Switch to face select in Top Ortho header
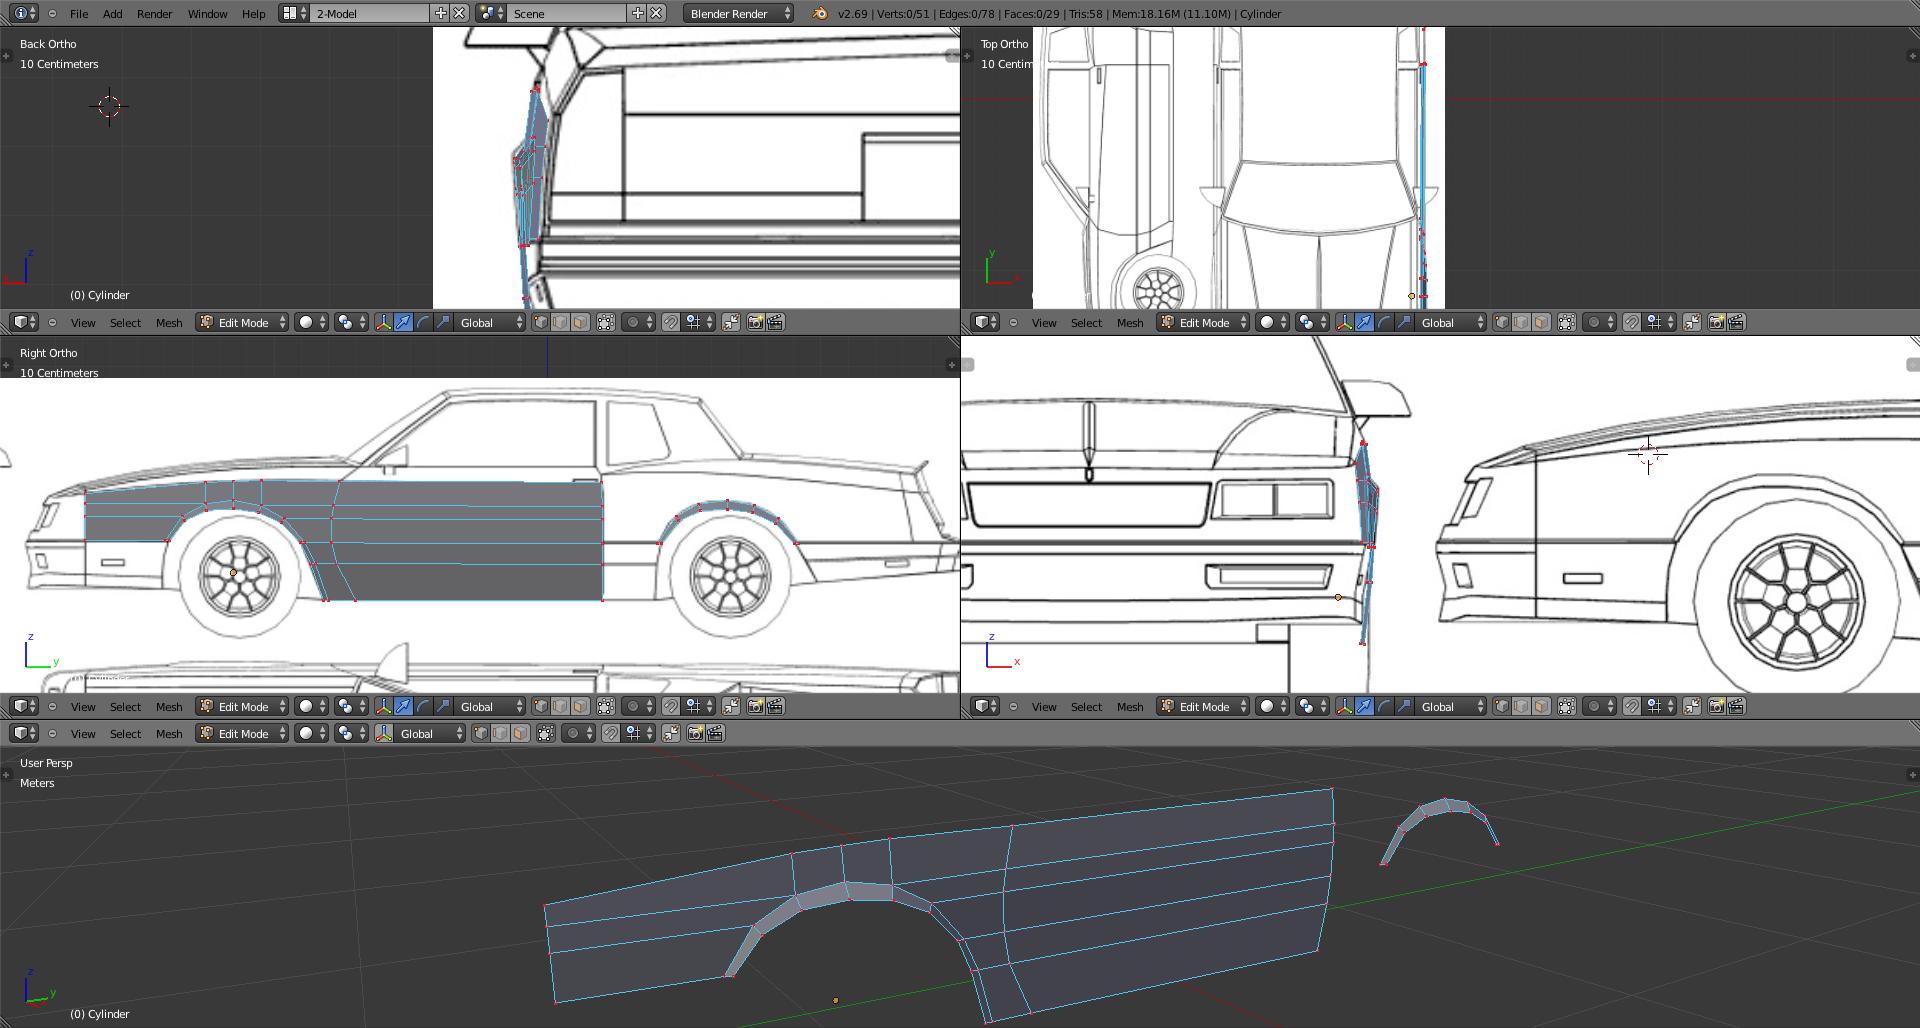The width and height of the screenshot is (1920, 1028). click(1541, 322)
